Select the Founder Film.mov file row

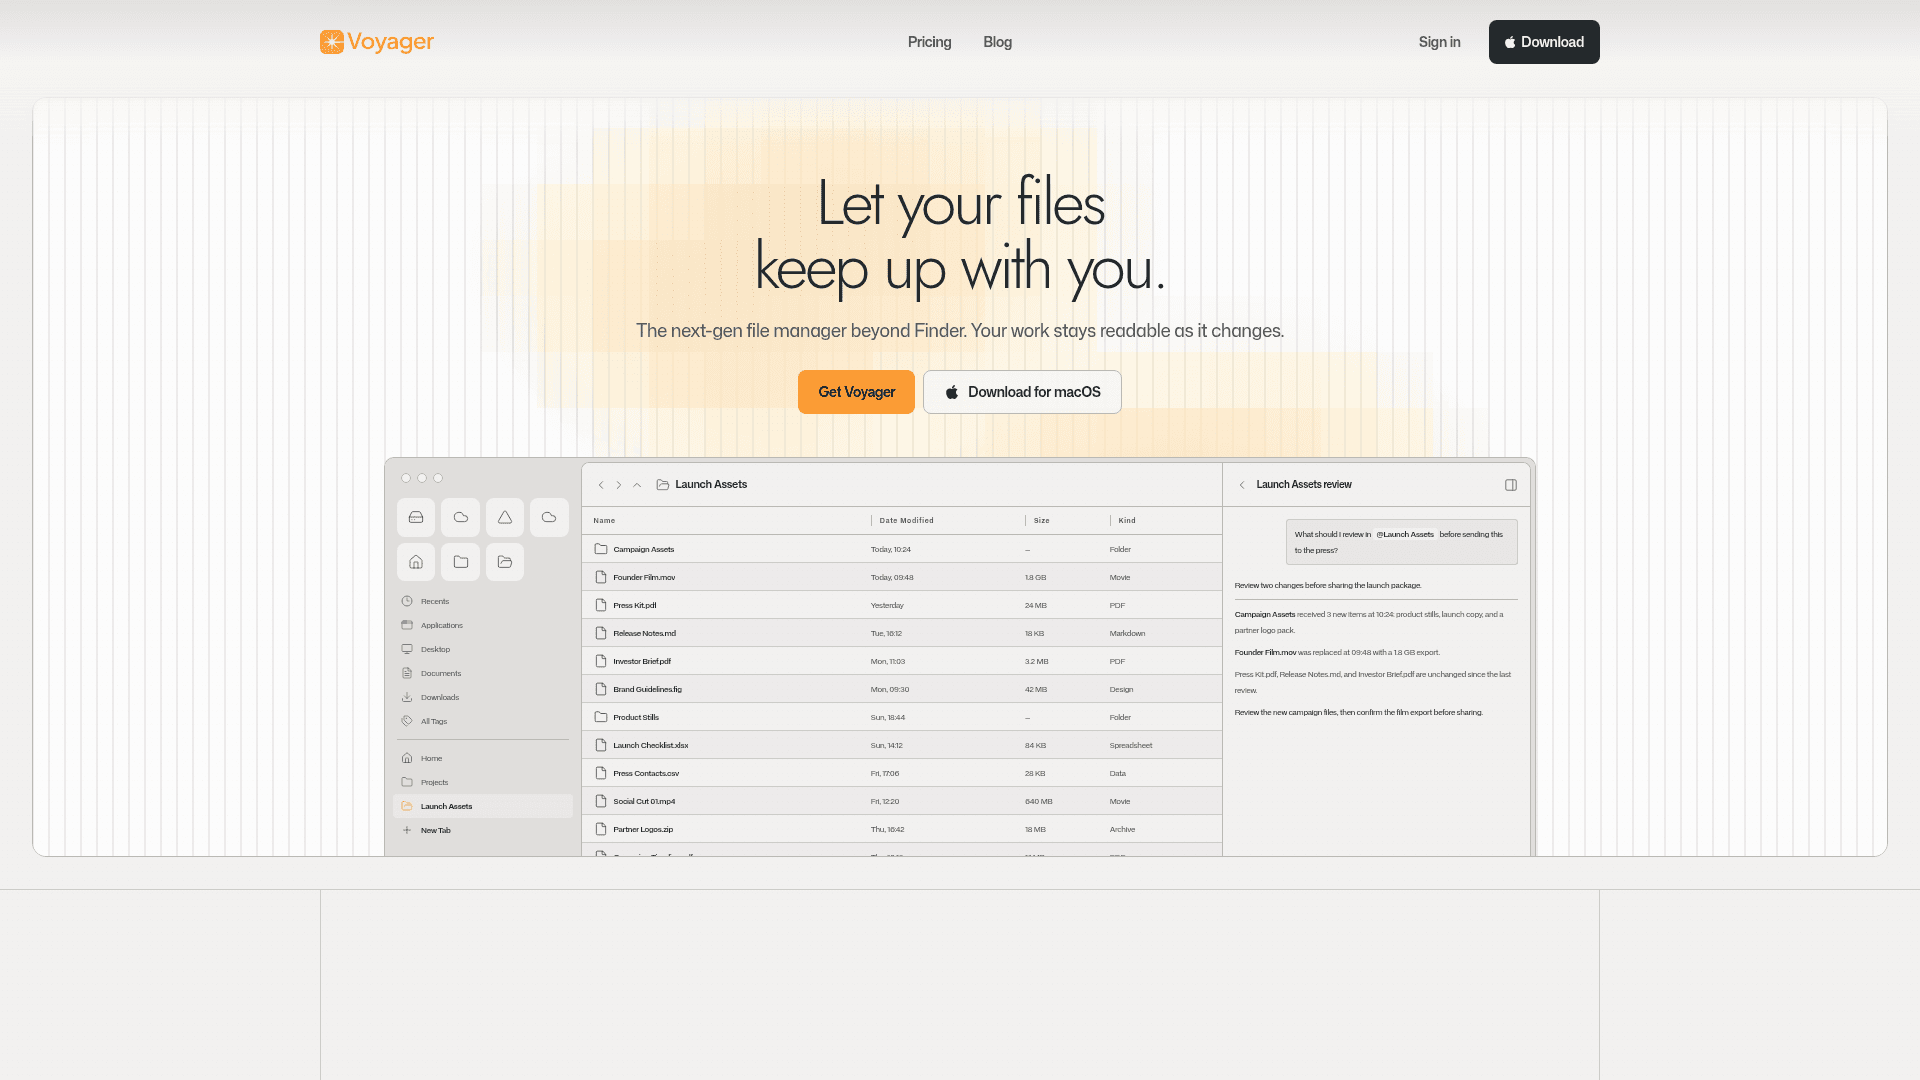[901, 577]
